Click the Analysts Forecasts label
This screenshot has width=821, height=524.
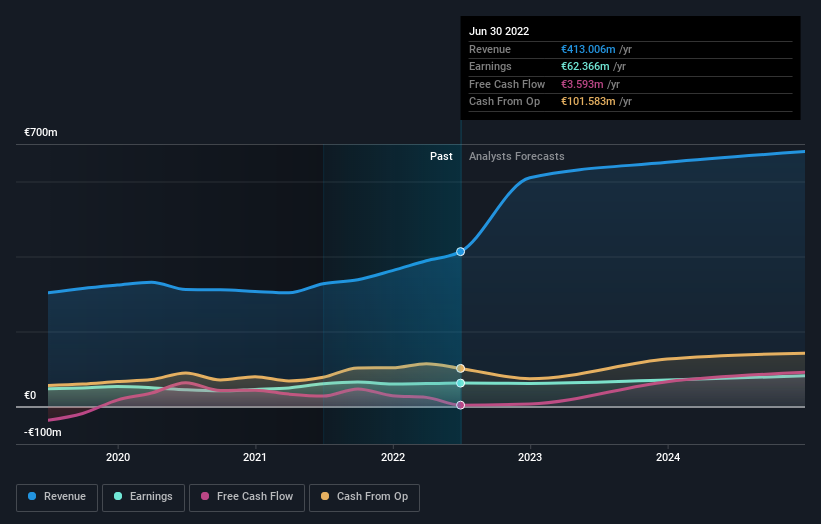click(516, 156)
